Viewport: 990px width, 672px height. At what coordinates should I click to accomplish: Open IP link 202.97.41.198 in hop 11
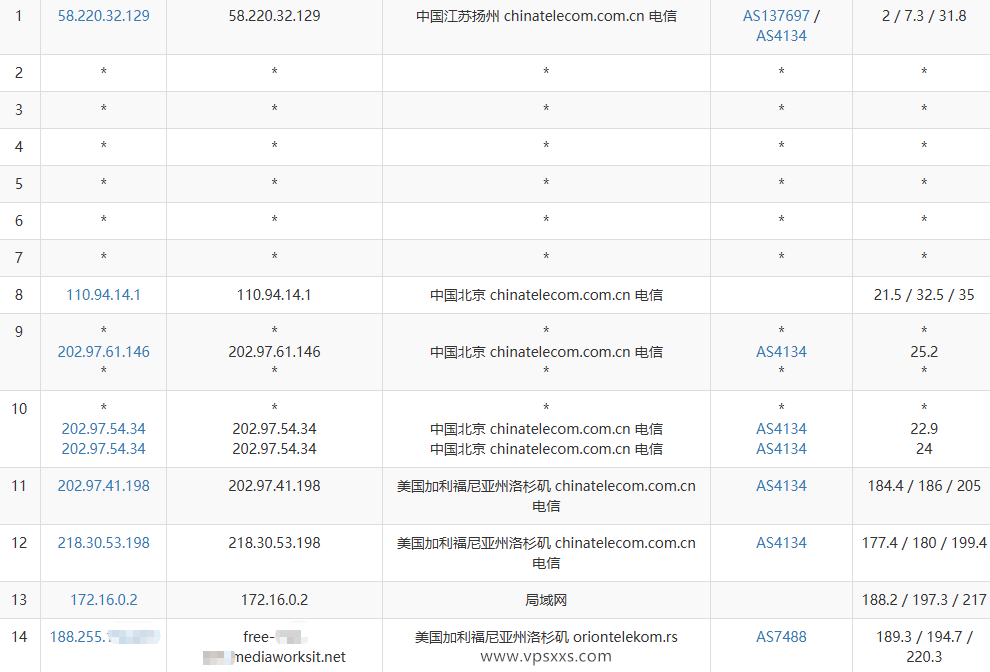(104, 486)
